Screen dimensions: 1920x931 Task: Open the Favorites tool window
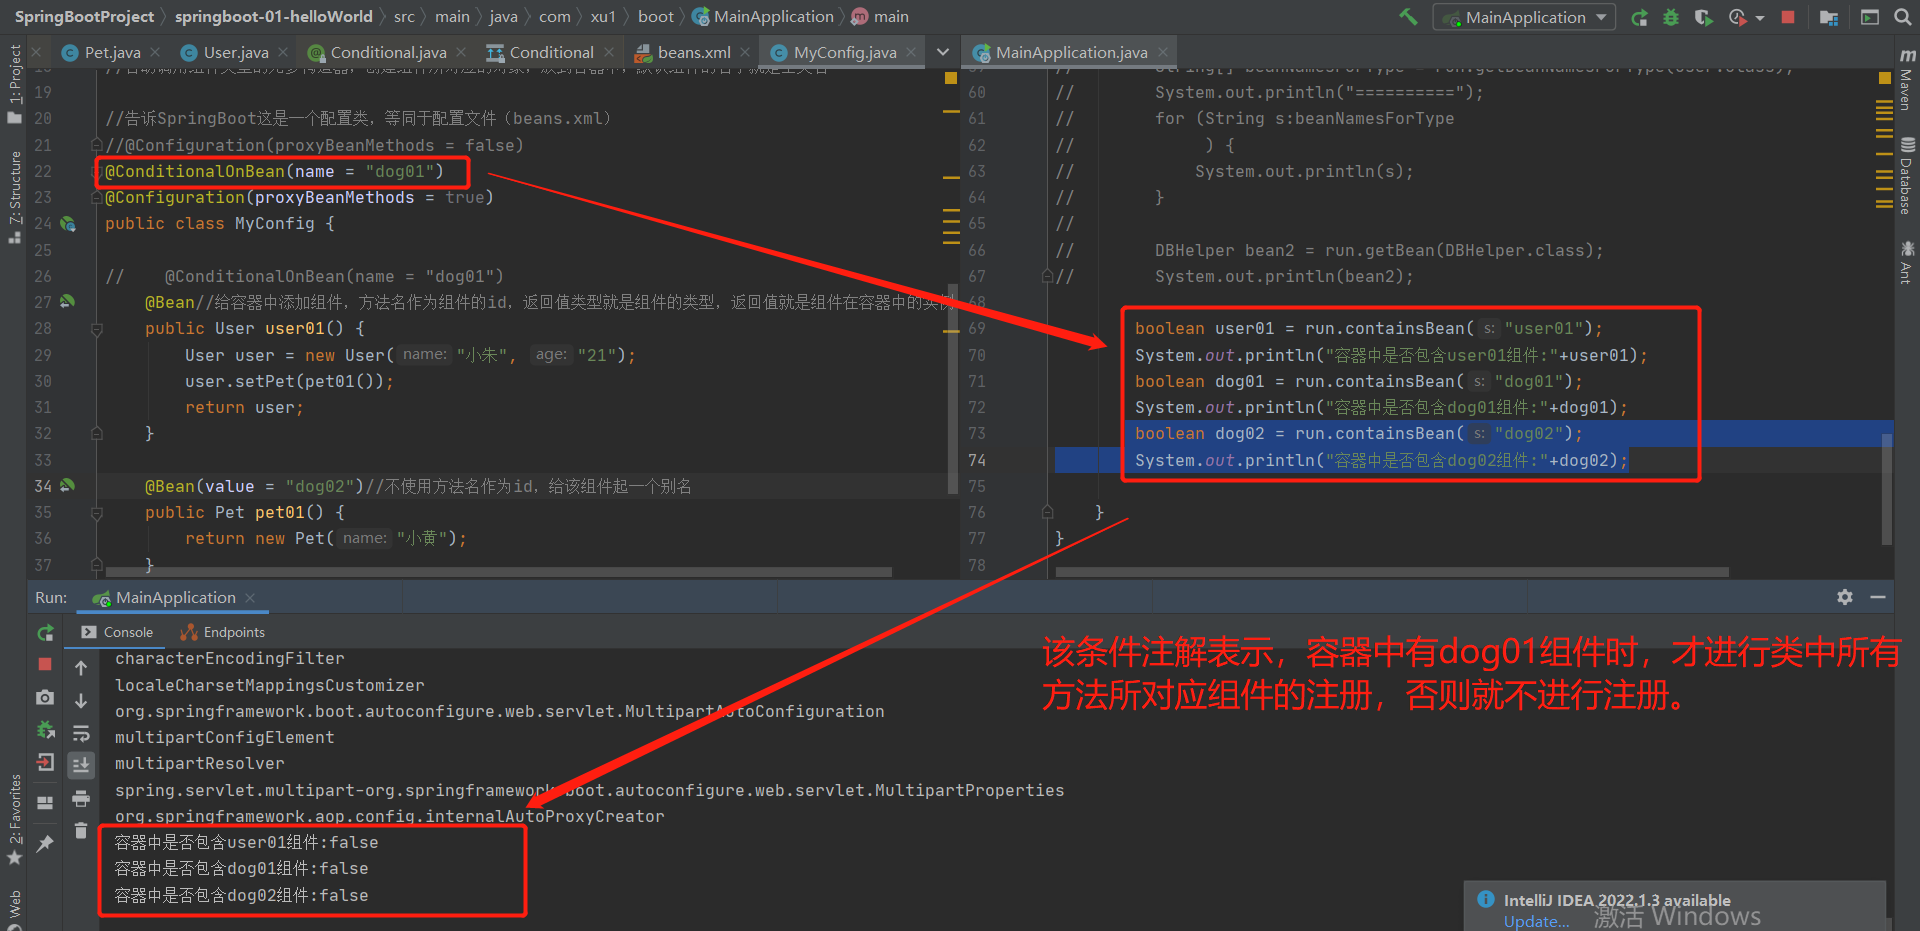14,820
